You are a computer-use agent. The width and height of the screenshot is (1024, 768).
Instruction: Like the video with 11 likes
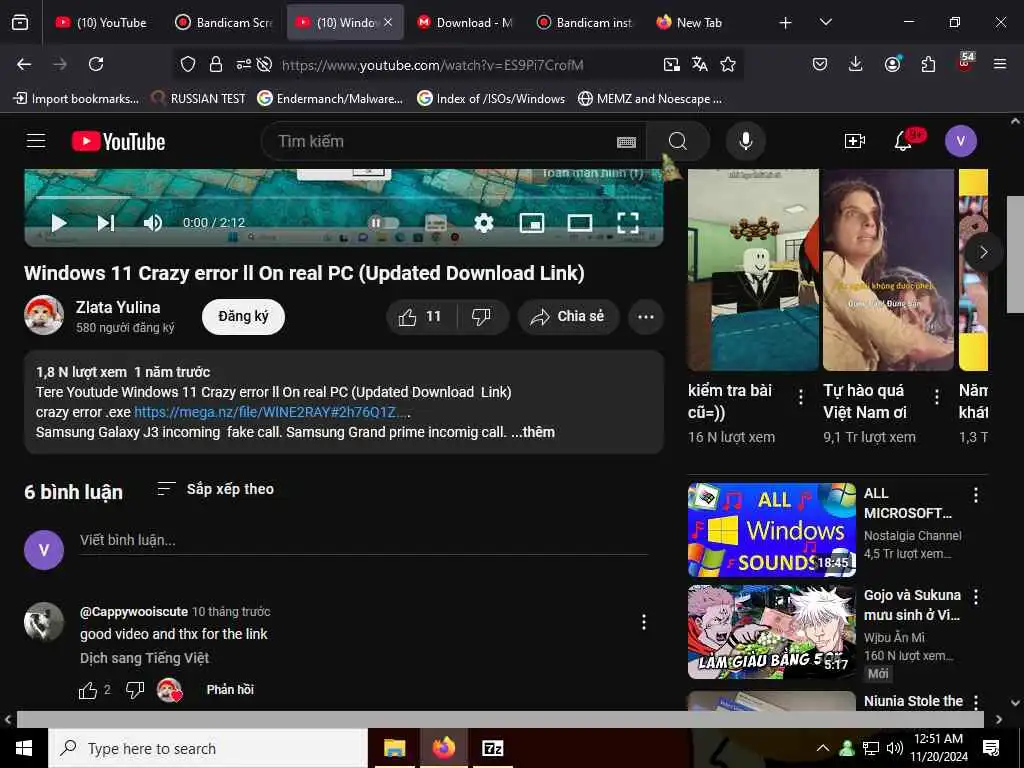point(421,317)
